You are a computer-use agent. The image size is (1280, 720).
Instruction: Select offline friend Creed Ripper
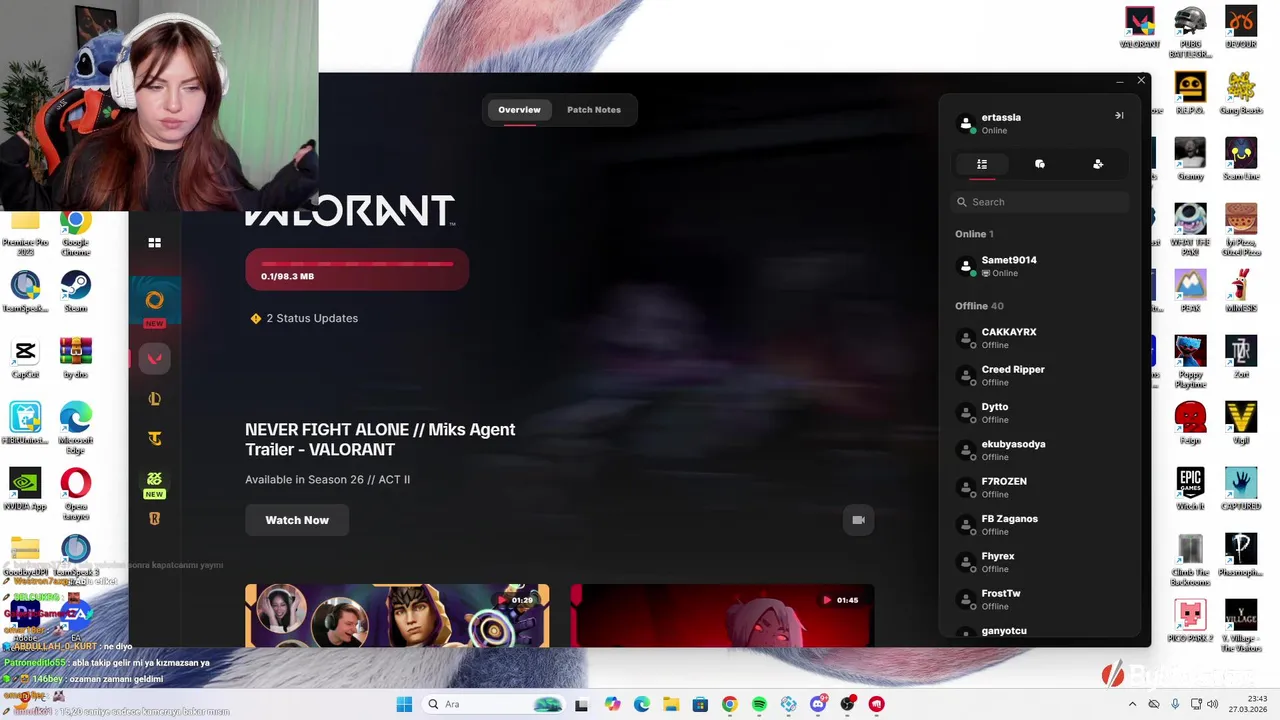tap(1040, 375)
